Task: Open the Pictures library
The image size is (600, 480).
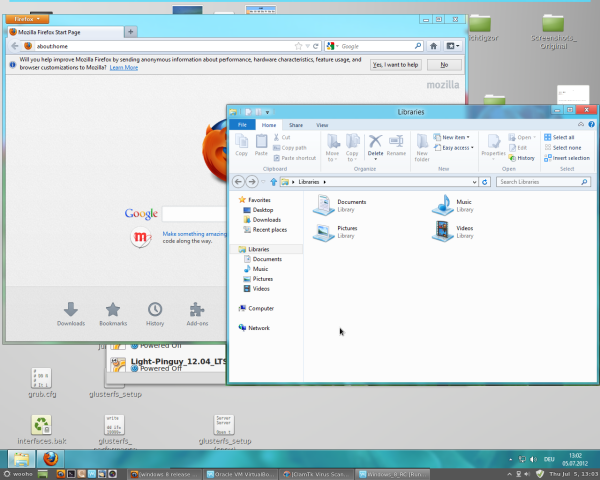Action: (x=335, y=232)
